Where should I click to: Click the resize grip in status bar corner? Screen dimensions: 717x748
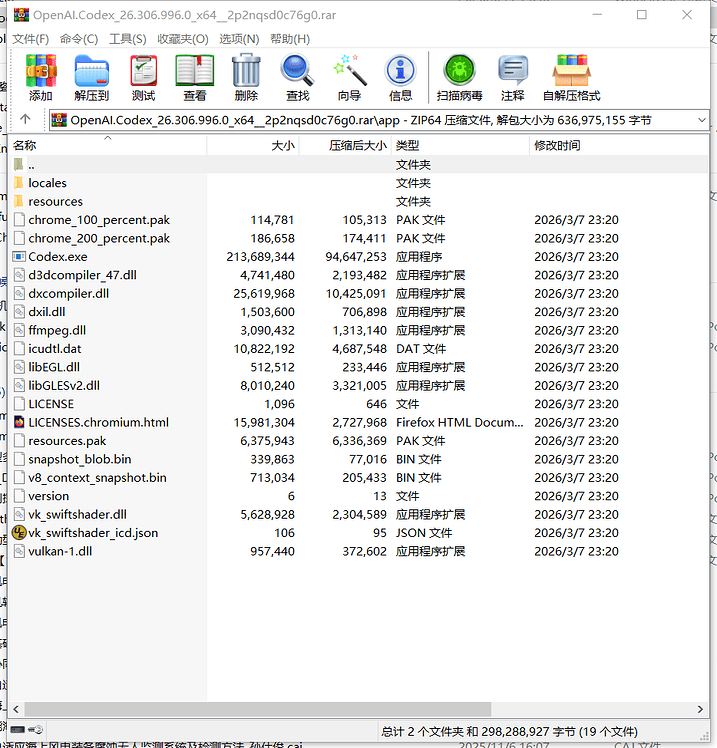coord(704,736)
